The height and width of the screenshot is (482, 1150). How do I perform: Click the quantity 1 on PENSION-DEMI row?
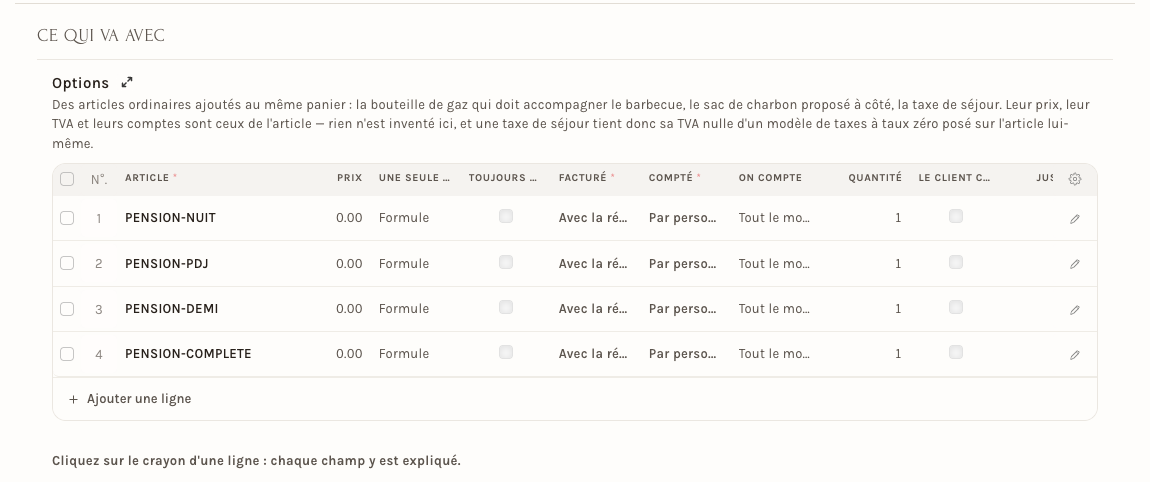click(x=898, y=309)
